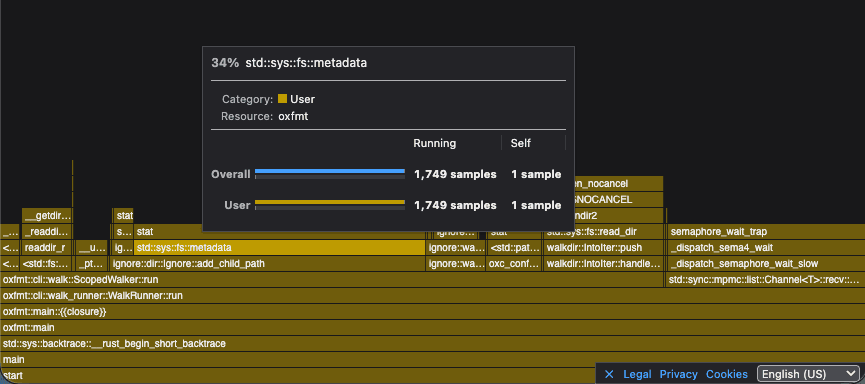The height and width of the screenshot is (384, 865).
Task: Open the Legal link in the footer
Action: coord(637,374)
